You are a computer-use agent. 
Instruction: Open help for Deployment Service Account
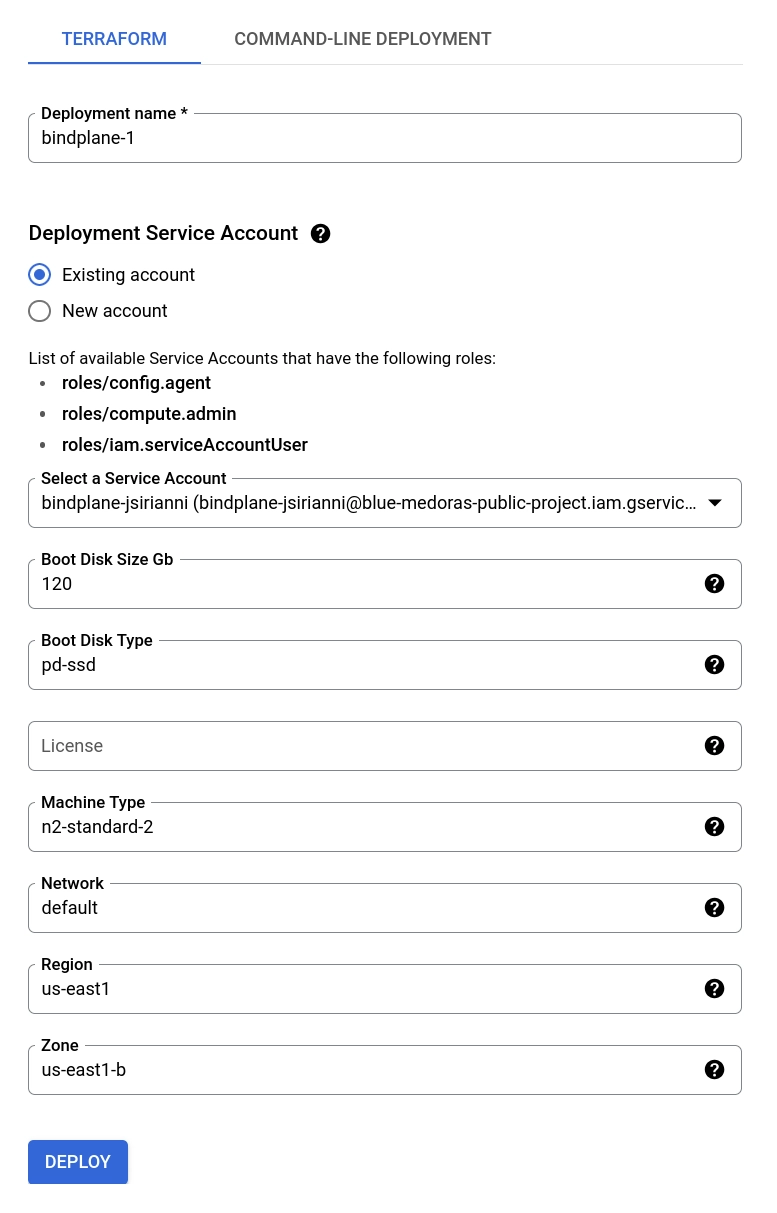click(x=320, y=234)
